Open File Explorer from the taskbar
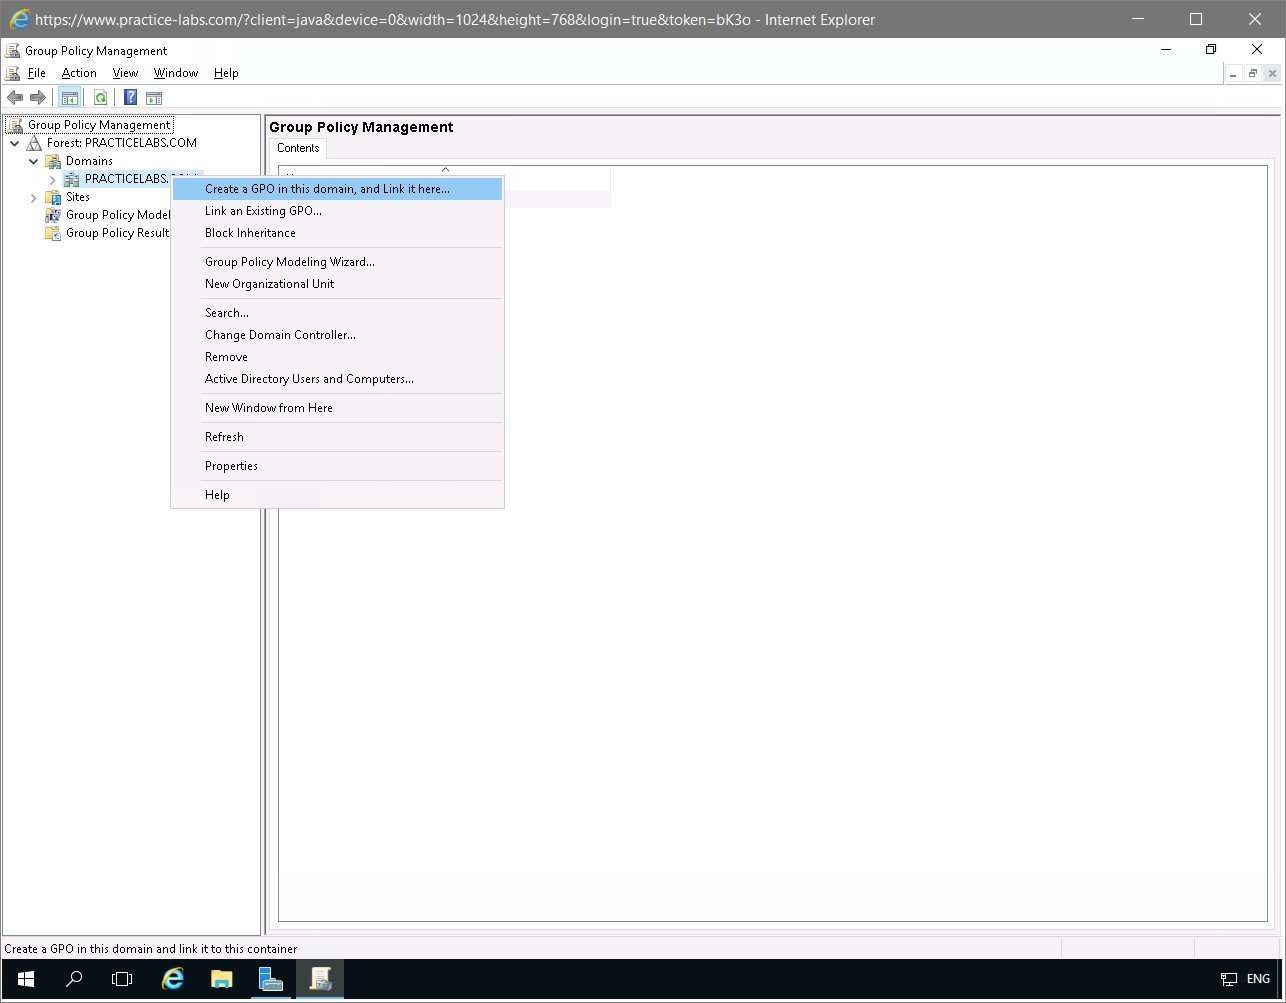 click(x=221, y=979)
